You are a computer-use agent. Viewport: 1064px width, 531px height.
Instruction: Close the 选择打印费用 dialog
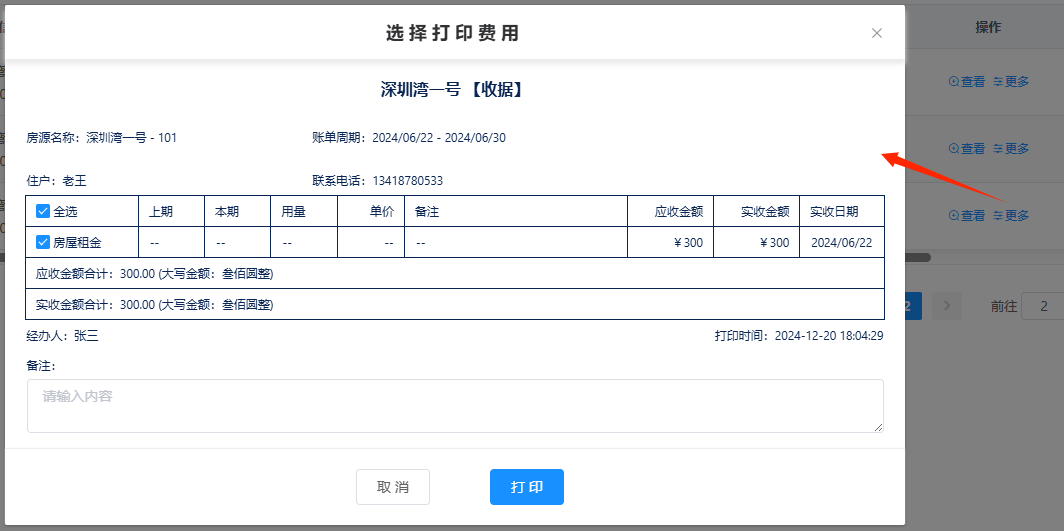877,33
